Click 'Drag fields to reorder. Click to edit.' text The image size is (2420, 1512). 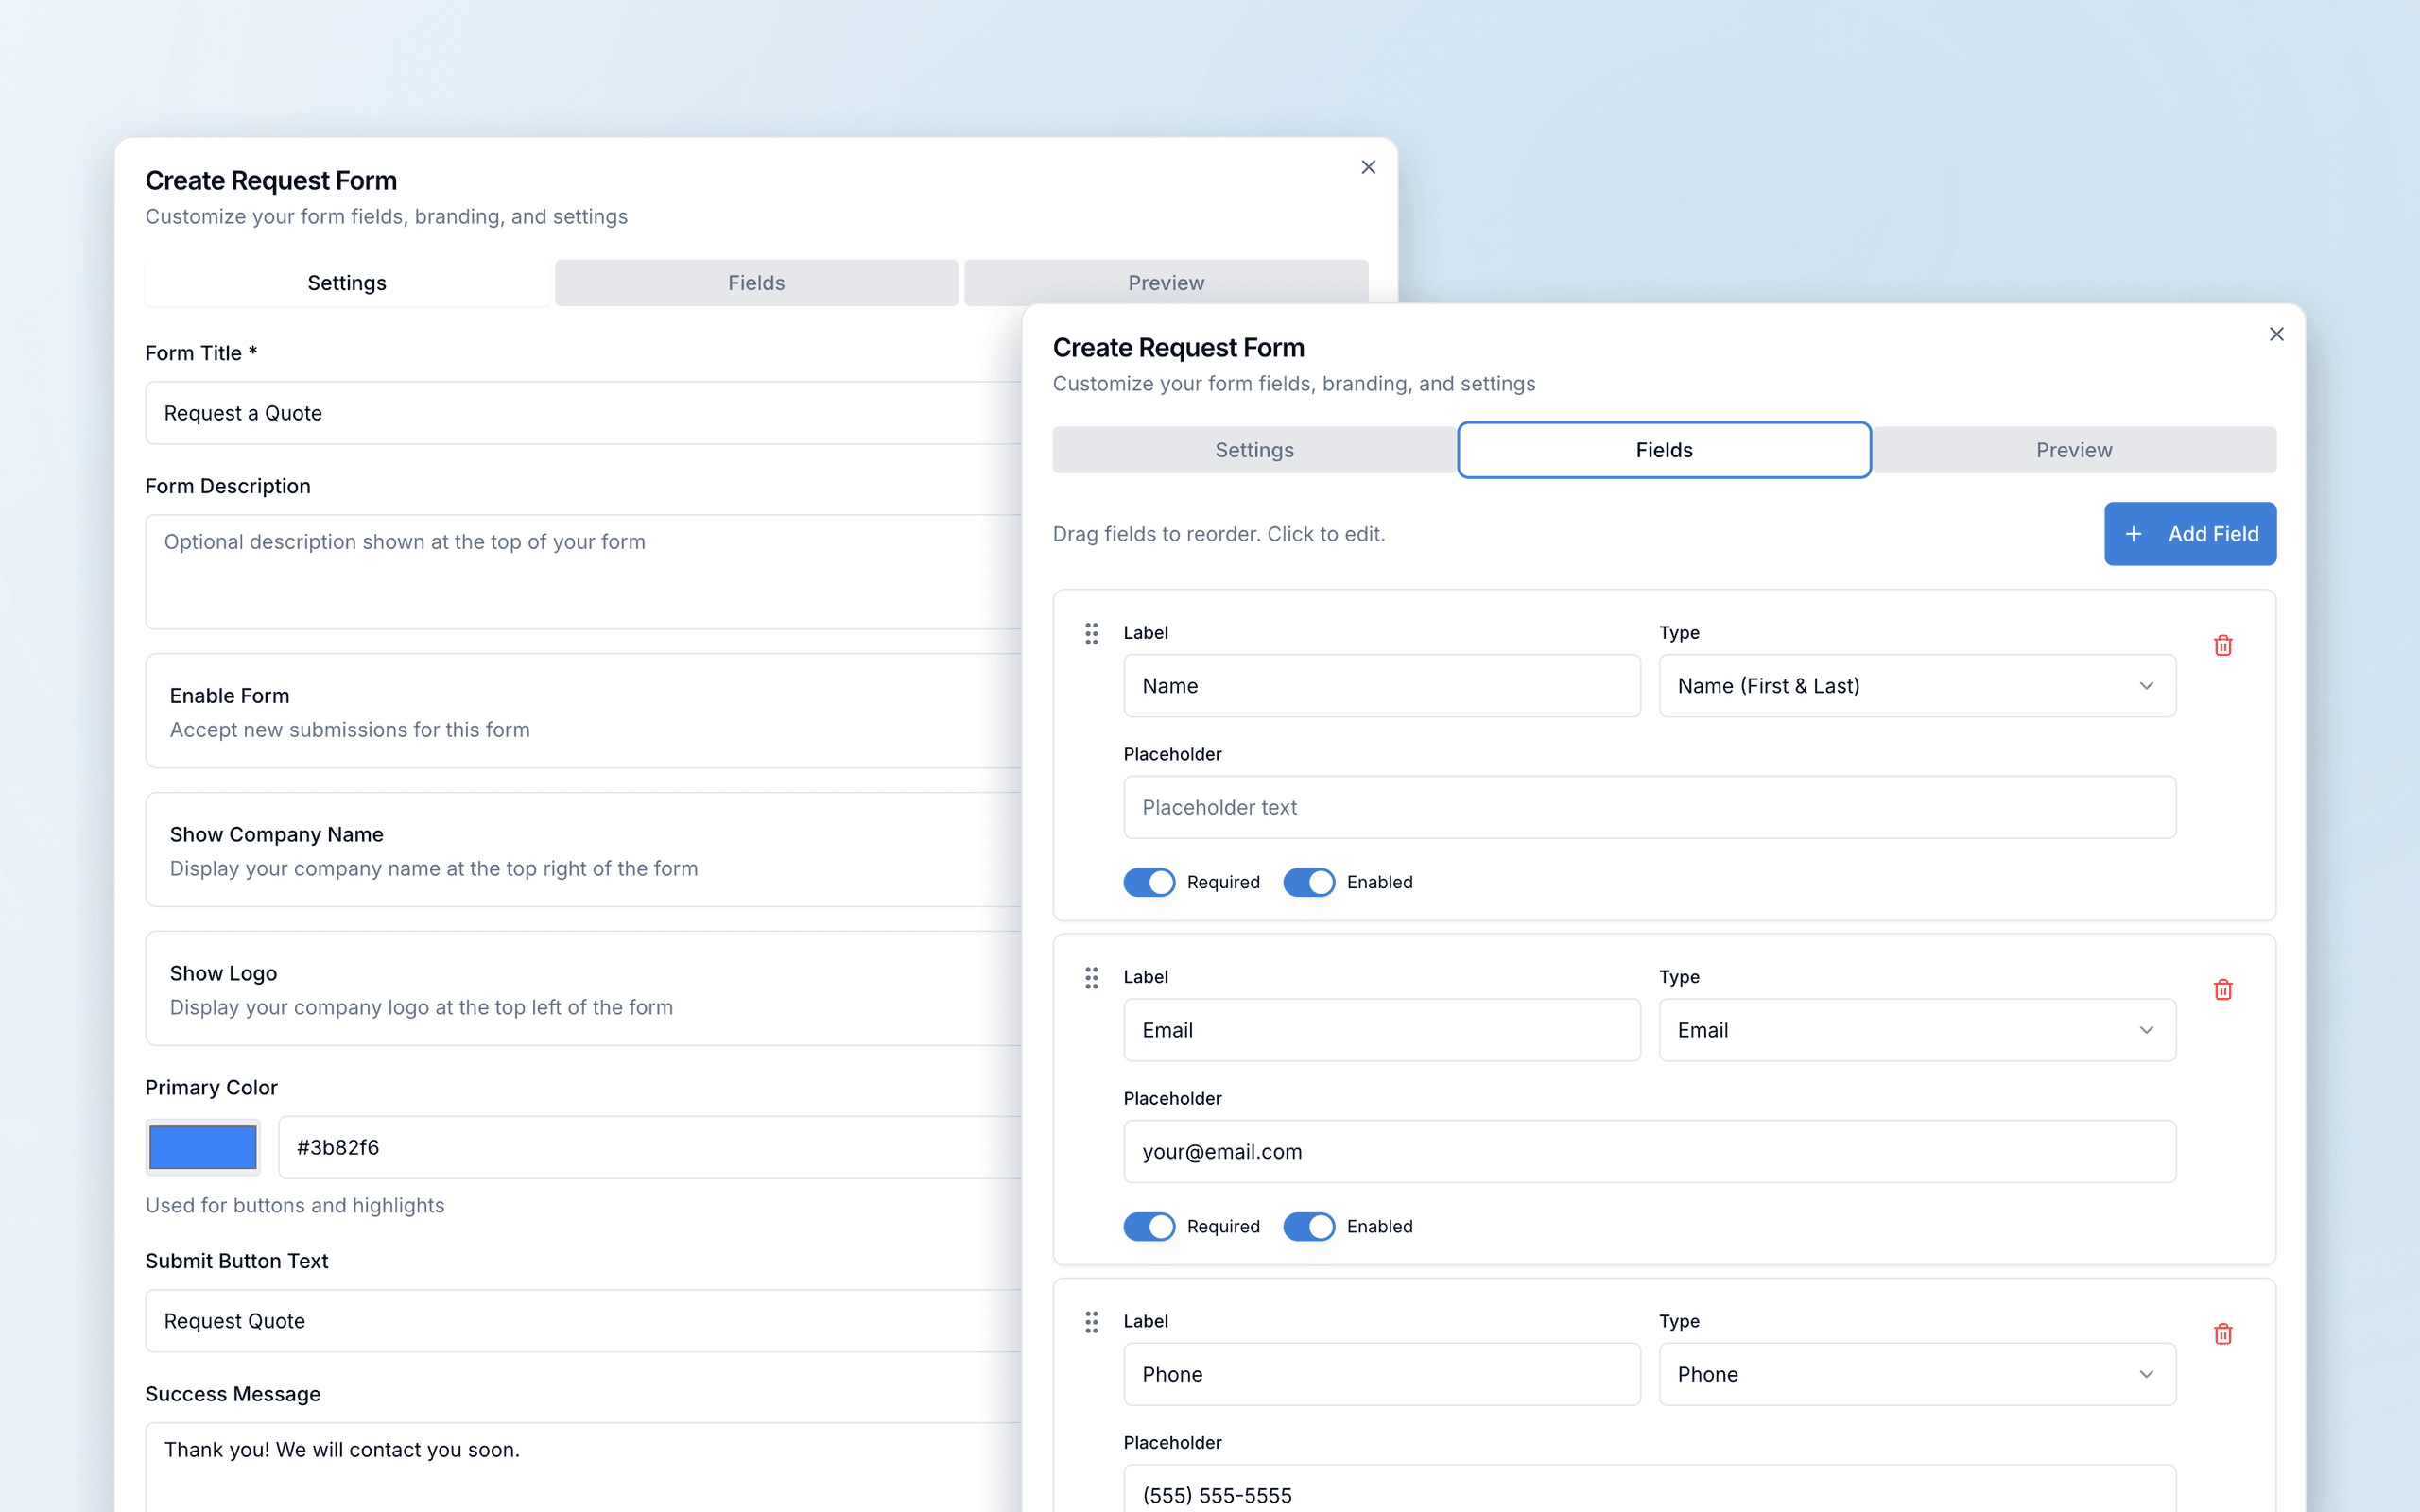[x=1219, y=534]
